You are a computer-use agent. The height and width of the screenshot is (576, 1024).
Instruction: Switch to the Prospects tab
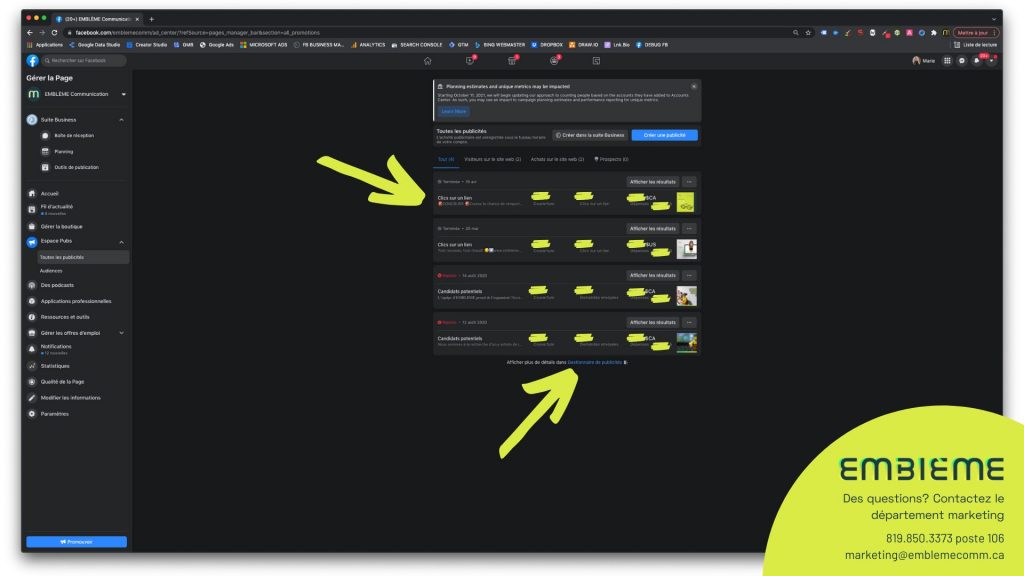611,159
